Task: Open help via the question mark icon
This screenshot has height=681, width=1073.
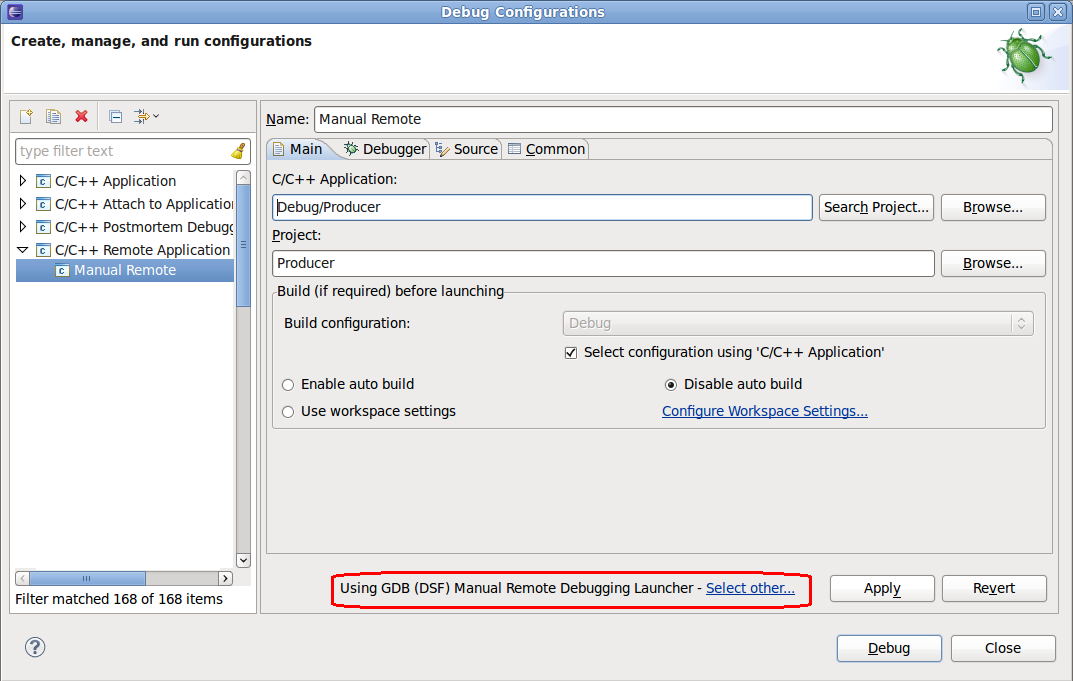Action: (35, 647)
